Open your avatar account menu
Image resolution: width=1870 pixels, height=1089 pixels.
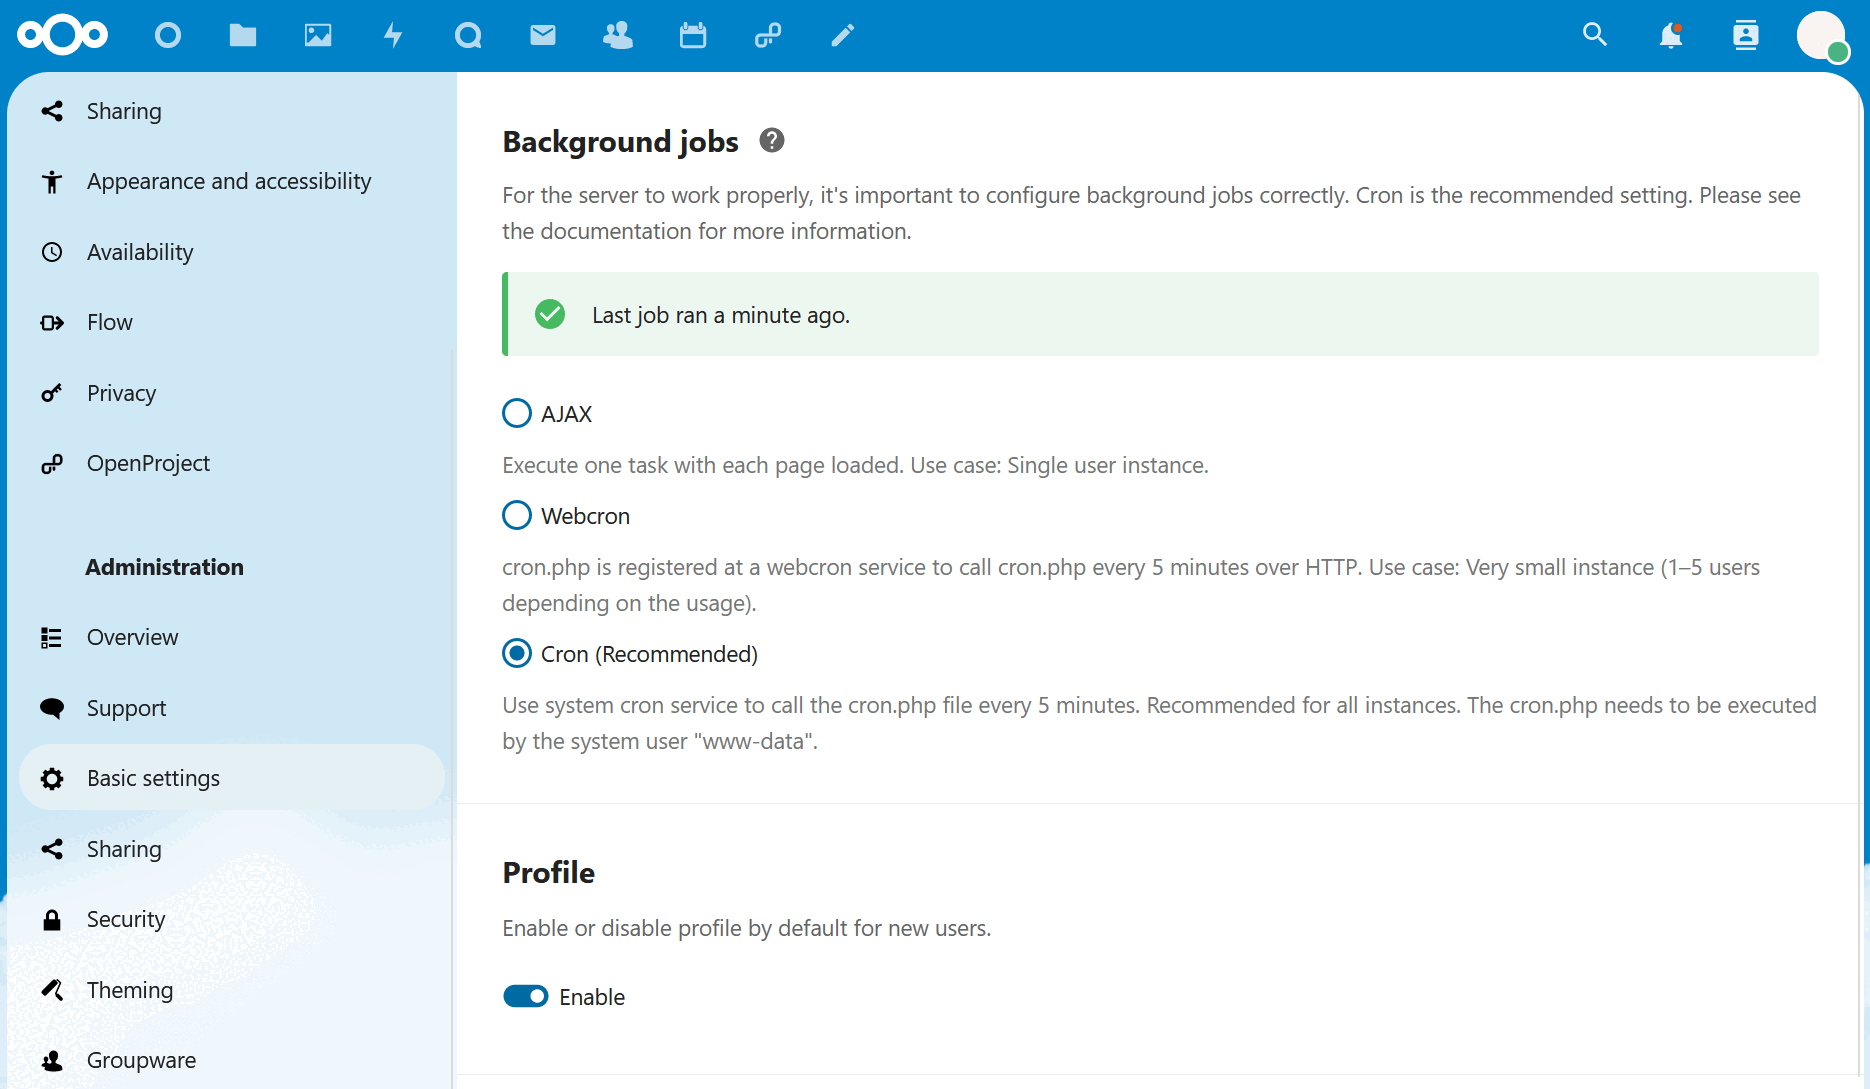[1822, 35]
